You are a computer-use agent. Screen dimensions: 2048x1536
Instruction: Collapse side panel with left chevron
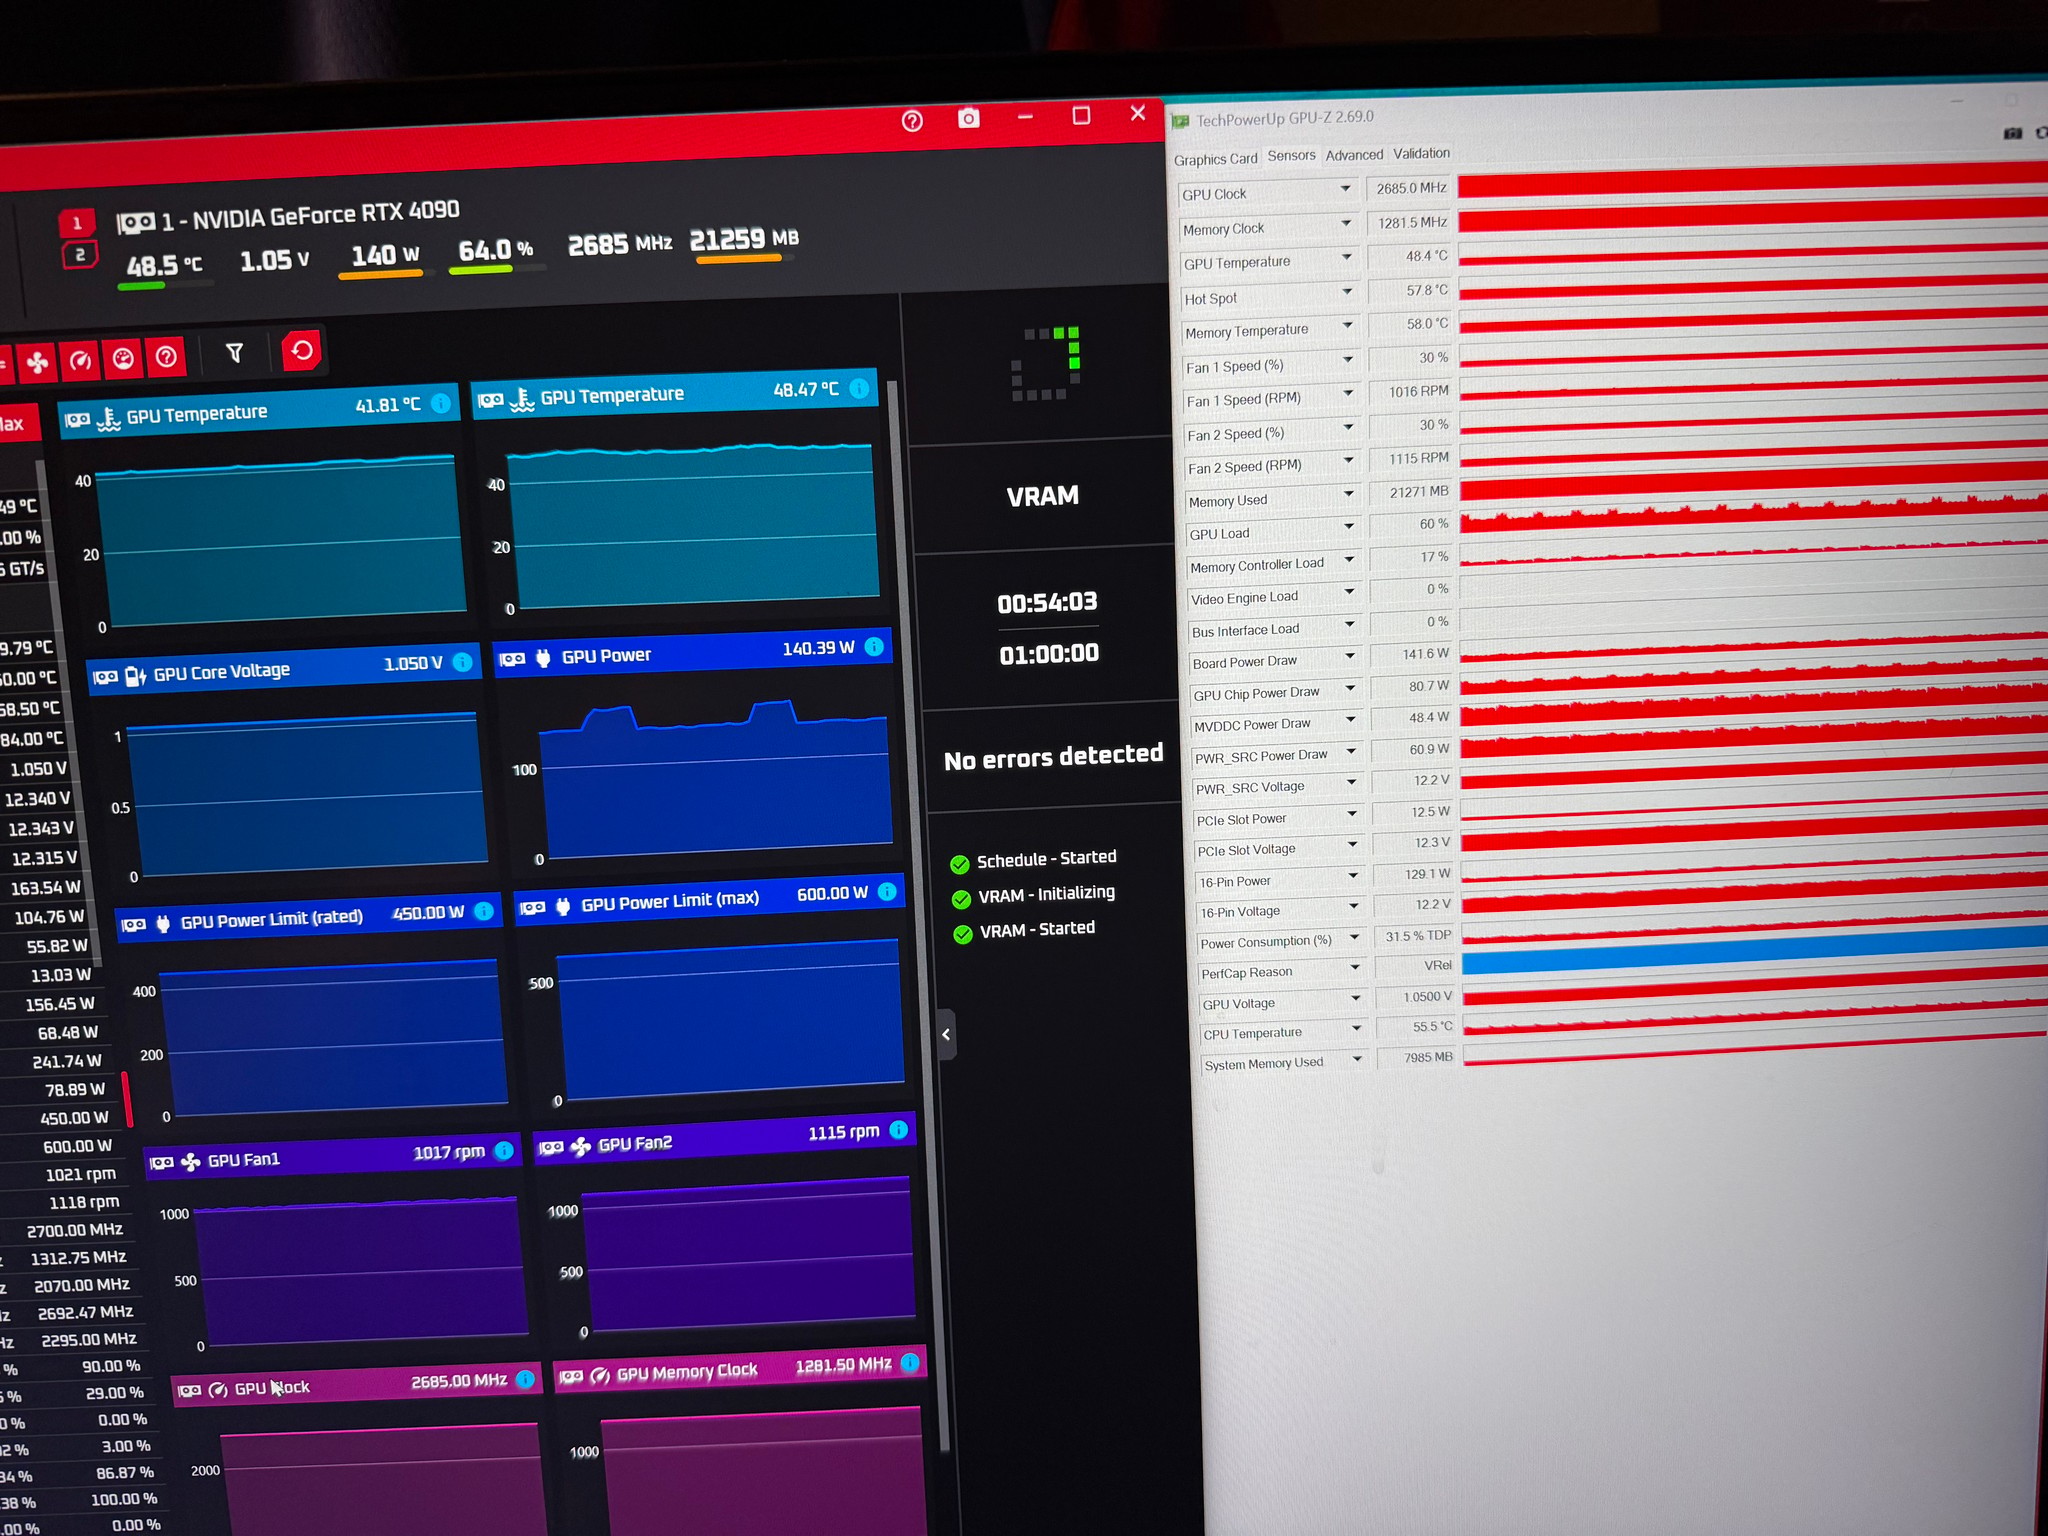pyautogui.click(x=946, y=1035)
